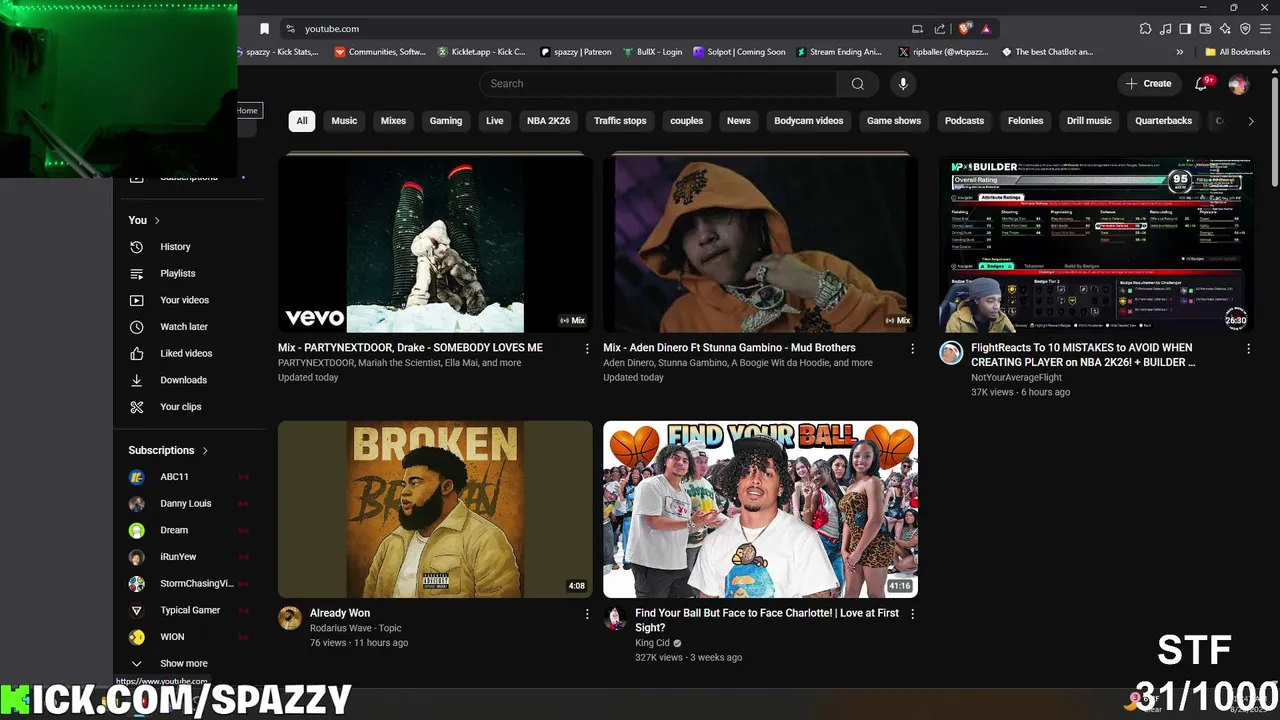This screenshot has height=720, width=1280.
Task: Open options for PARTYNEXTDOOR mix
Action: pos(587,348)
